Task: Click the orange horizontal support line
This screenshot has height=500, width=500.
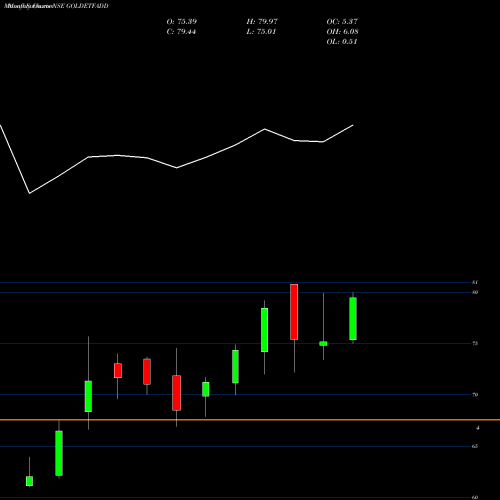Action: (x=250, y=420)
